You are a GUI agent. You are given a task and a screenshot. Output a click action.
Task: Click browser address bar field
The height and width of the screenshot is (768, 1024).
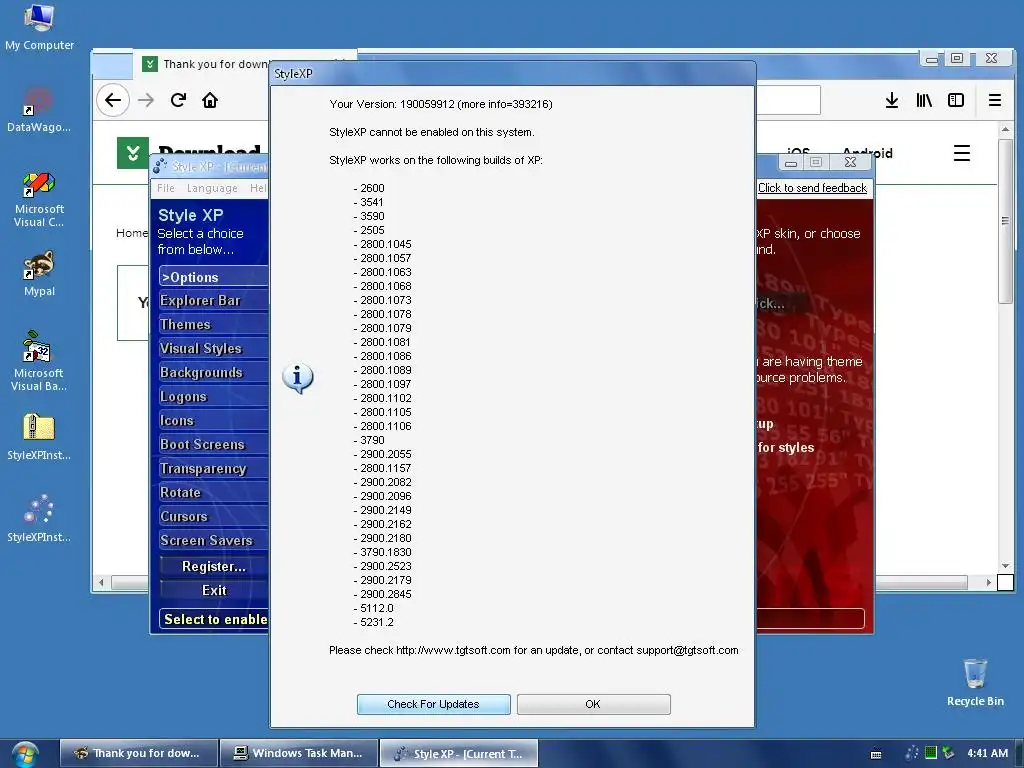click(x=787, y=100)
